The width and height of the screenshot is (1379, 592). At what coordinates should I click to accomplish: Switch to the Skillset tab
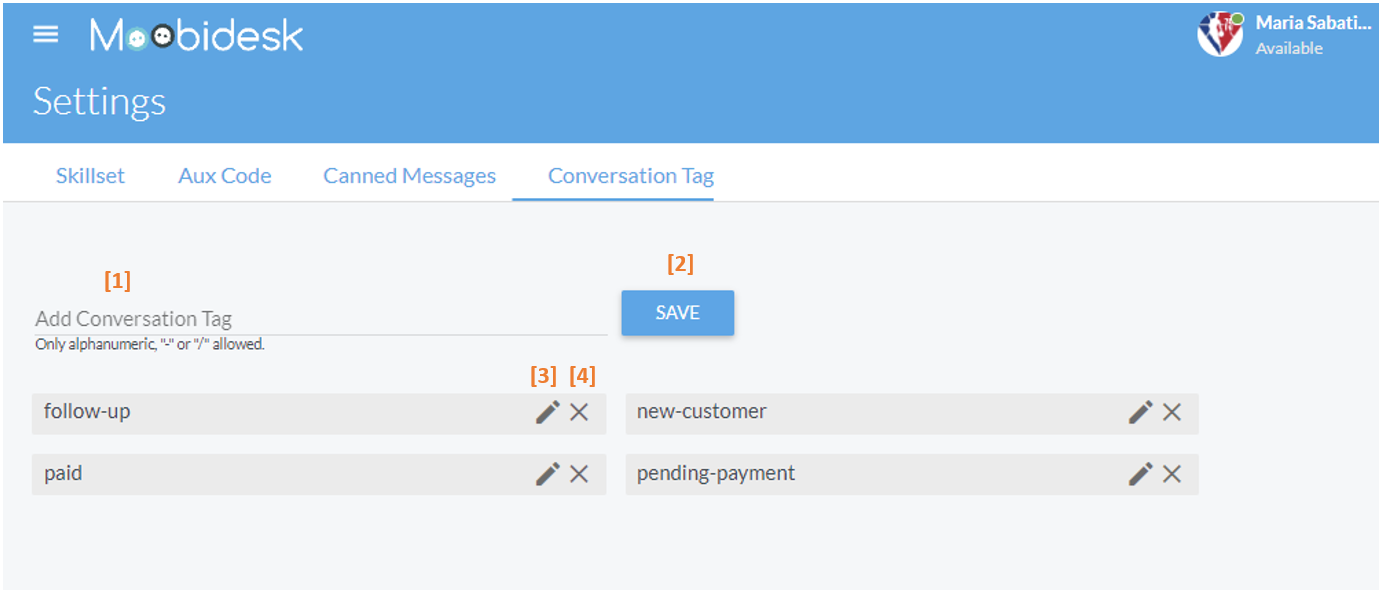coord(89,175)
